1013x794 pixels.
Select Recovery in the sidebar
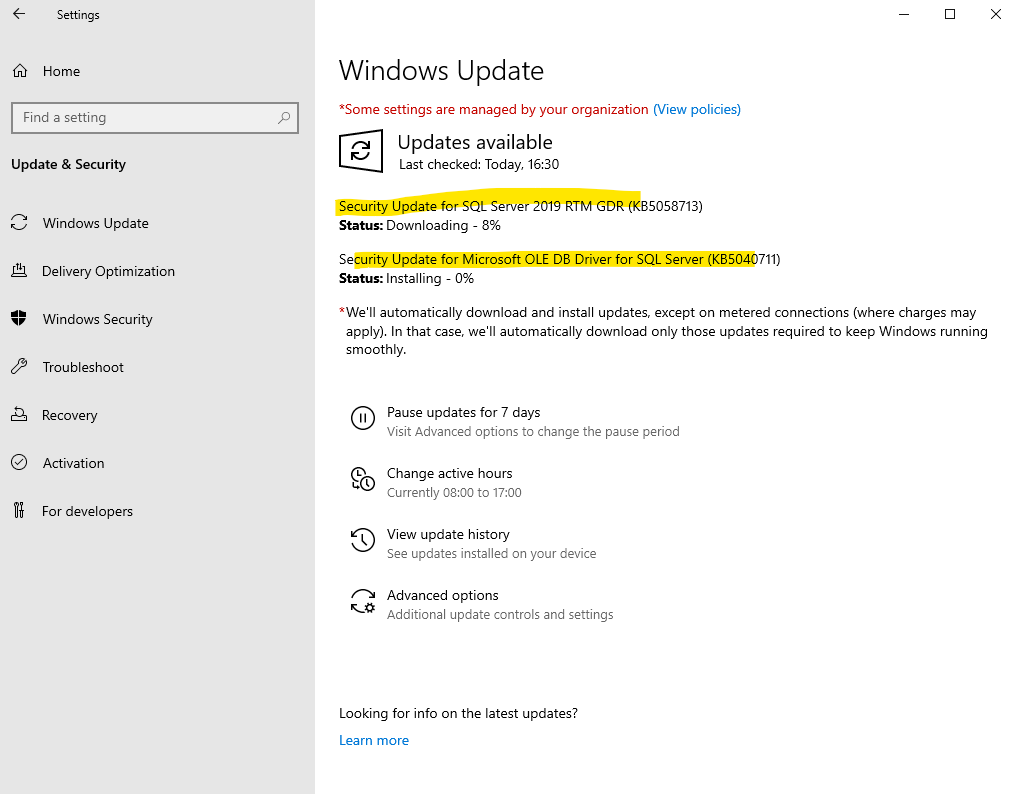70,415
